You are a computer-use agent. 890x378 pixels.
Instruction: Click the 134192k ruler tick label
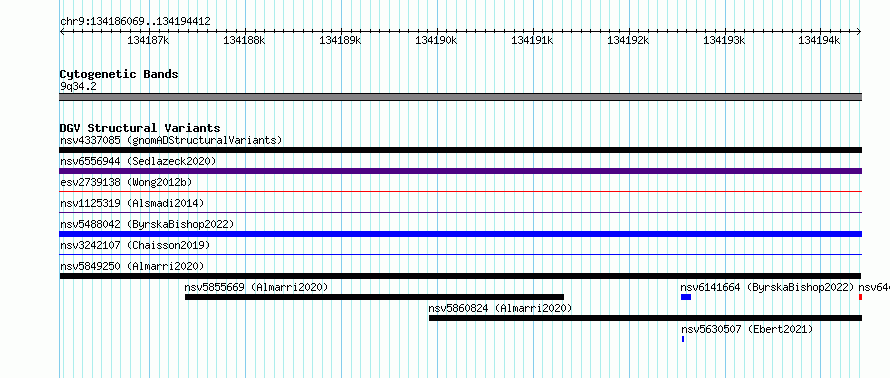tap(628, 40)
